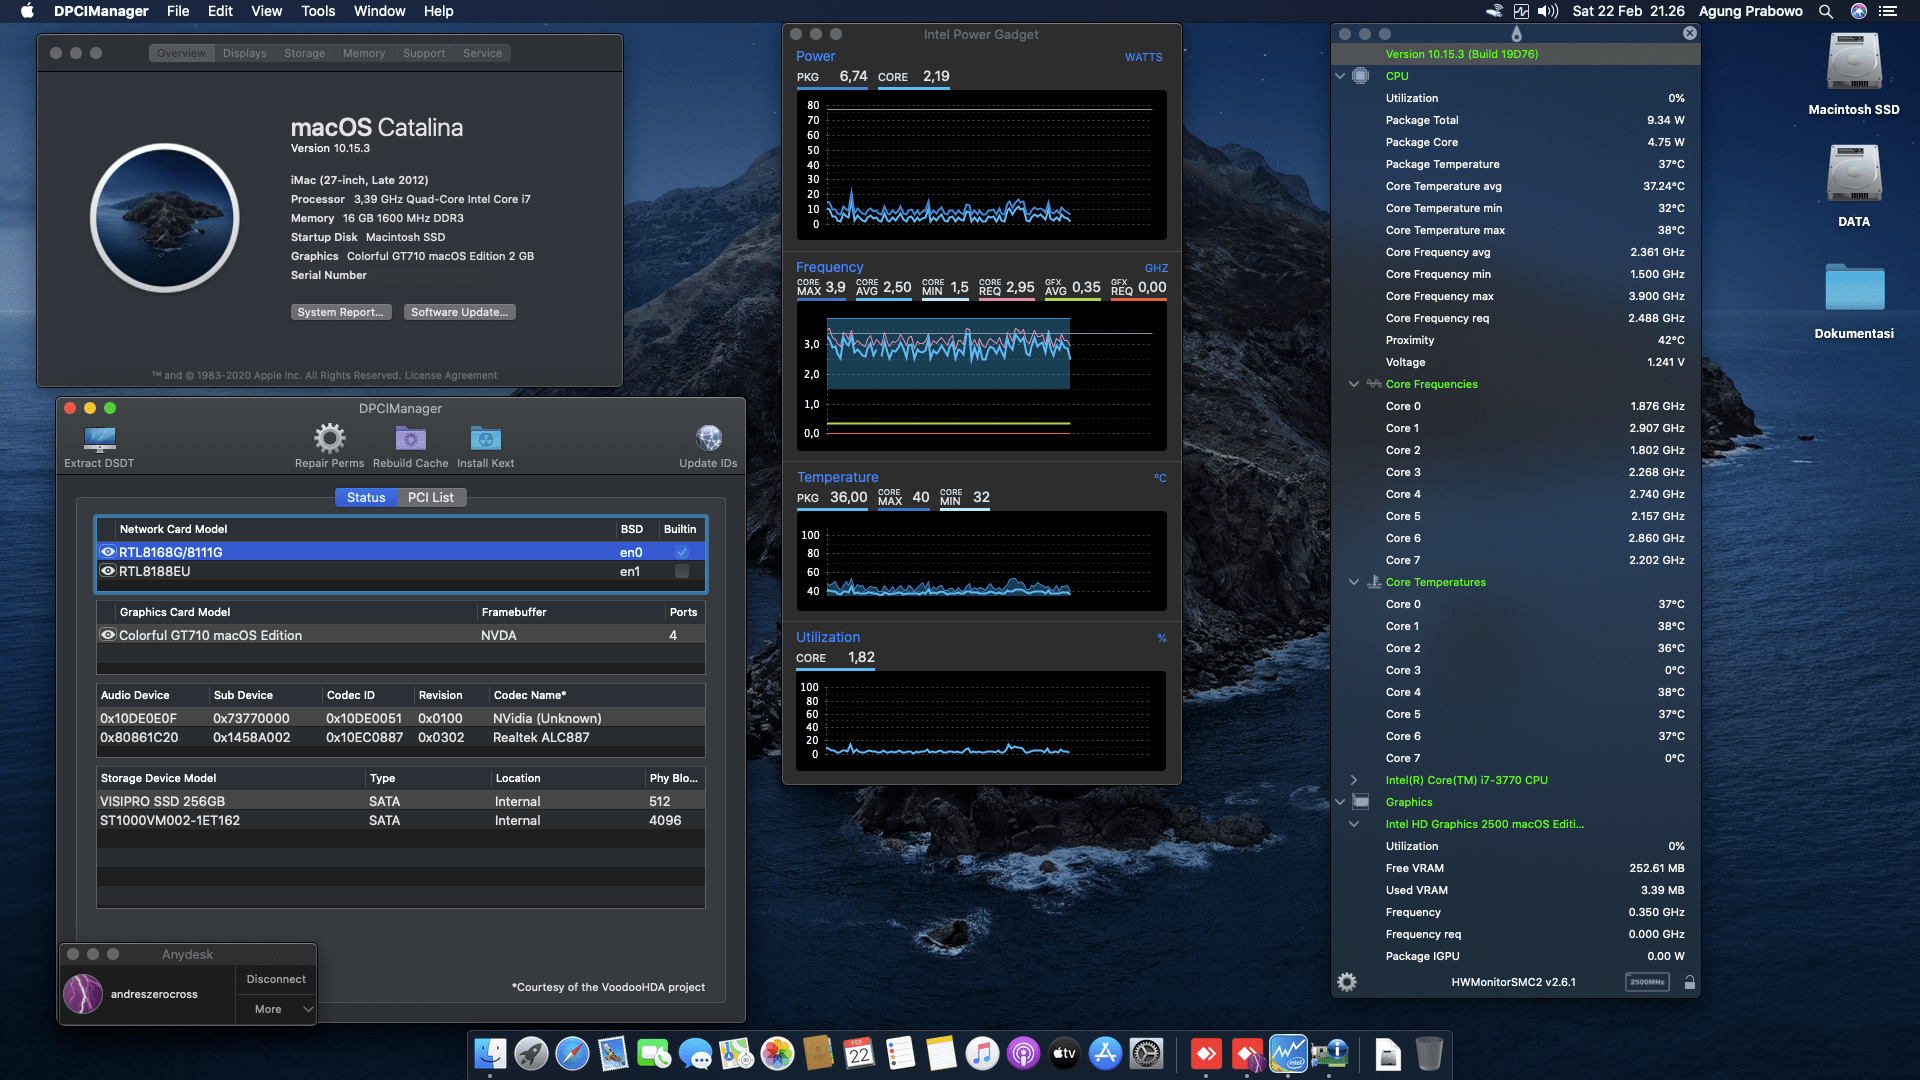Click Service tab in About This Mac
The height and width of the screenshot is (1080, 1920).
click(482, 53)
